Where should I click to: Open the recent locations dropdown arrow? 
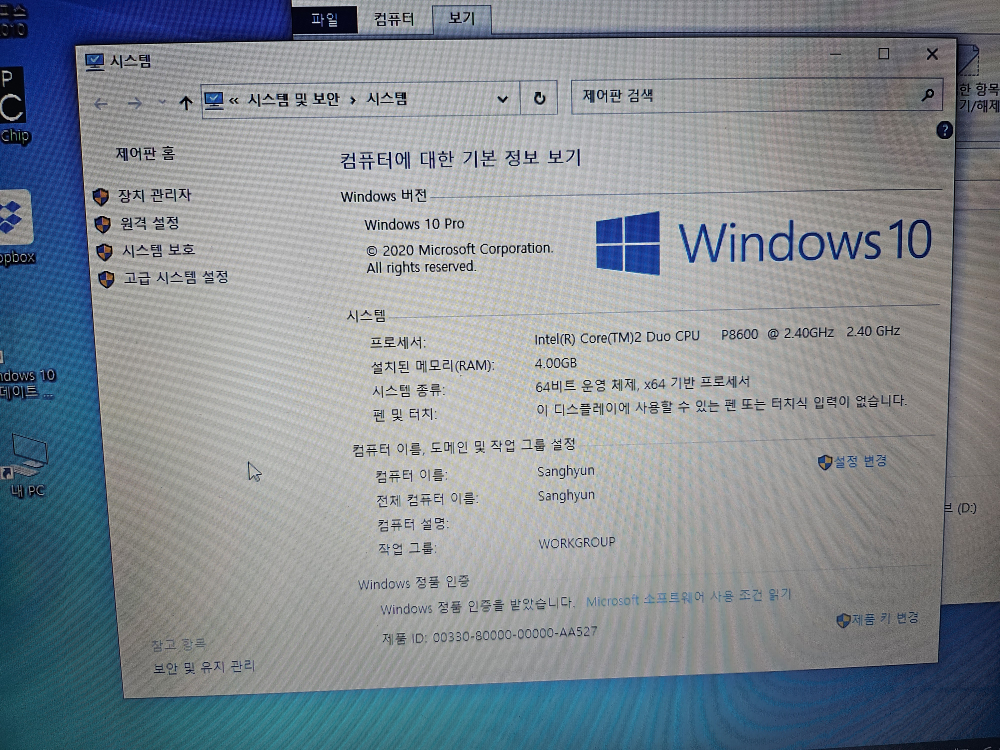pos(162,102)
